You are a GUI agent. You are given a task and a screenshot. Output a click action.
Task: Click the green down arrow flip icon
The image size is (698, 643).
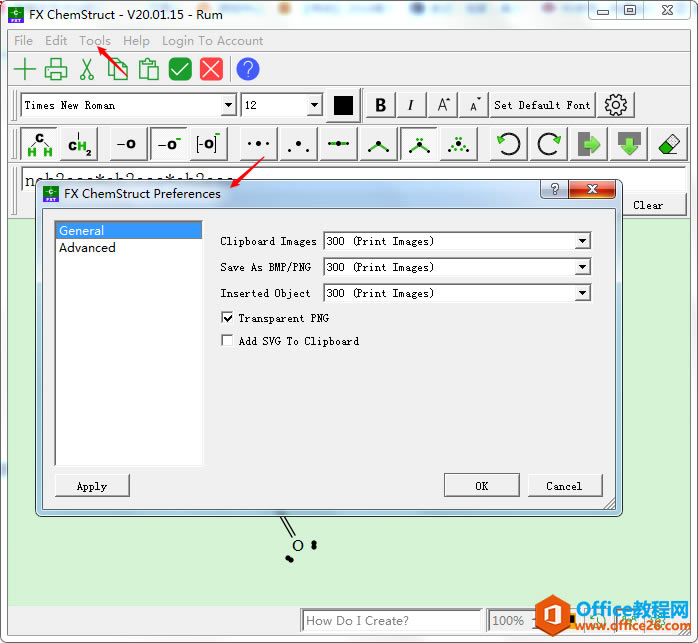click(629, 144)
